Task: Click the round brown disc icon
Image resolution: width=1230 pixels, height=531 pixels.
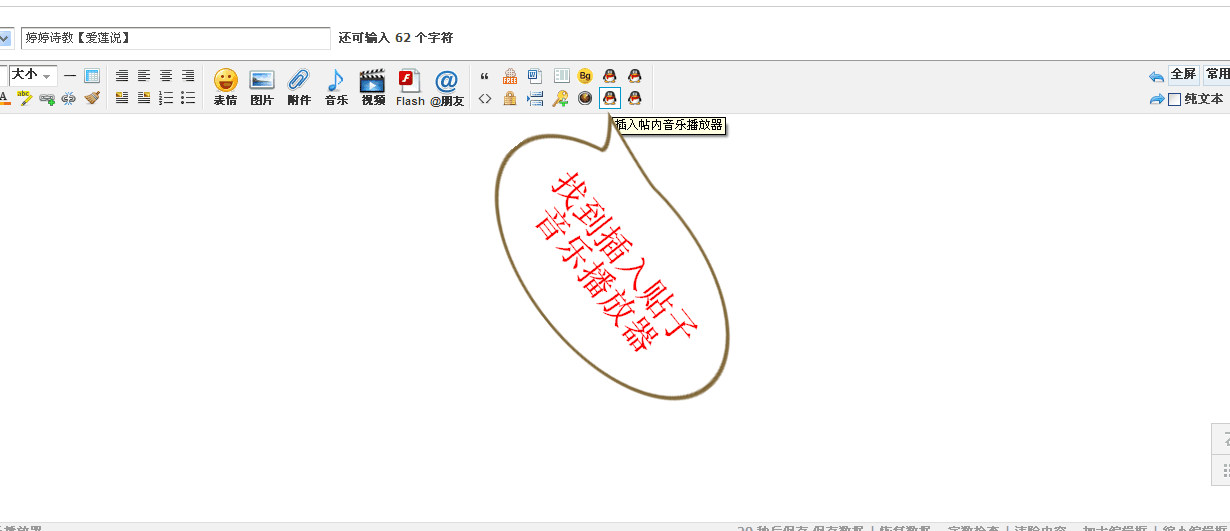Action: 585,98
